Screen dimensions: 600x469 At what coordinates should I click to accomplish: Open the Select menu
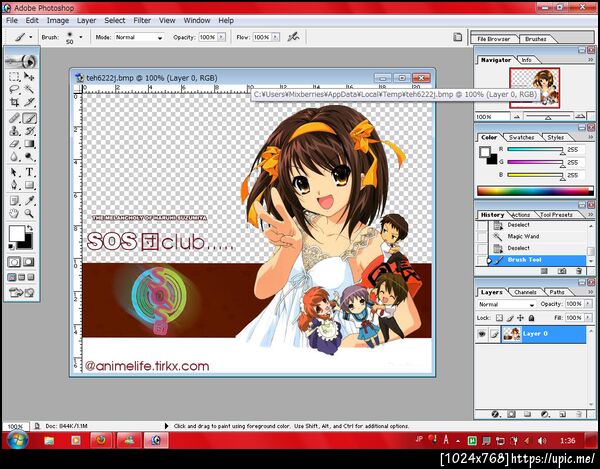[x=114, y=20]
